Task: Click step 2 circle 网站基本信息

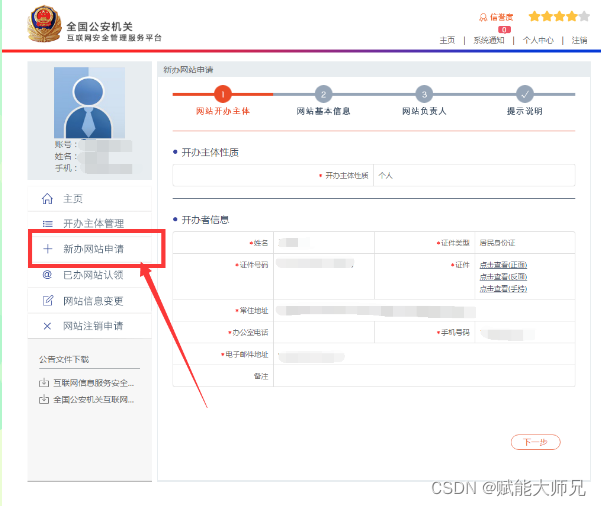Action: 323,94
